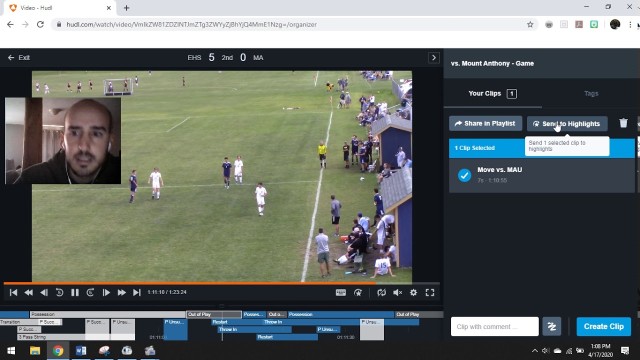The width and height of the screenshot is (640, 360).
Task: Seek on the orange progress bar
Action: (190, 283)
